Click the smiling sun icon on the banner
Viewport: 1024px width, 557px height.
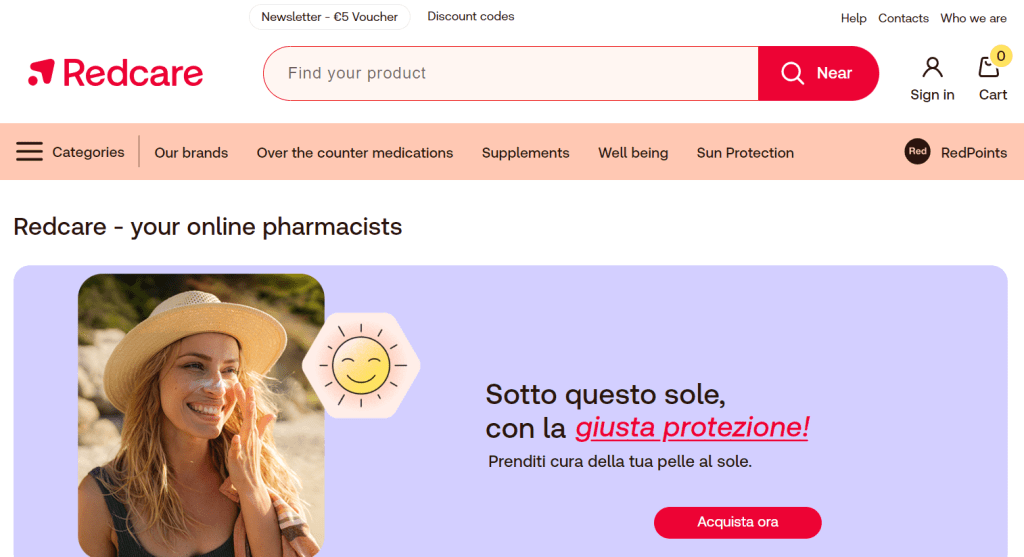click(361, 365)
